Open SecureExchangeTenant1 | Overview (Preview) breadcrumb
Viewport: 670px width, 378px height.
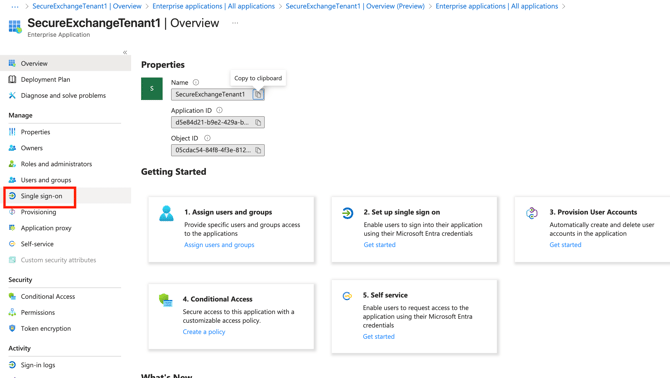point(355,6)
